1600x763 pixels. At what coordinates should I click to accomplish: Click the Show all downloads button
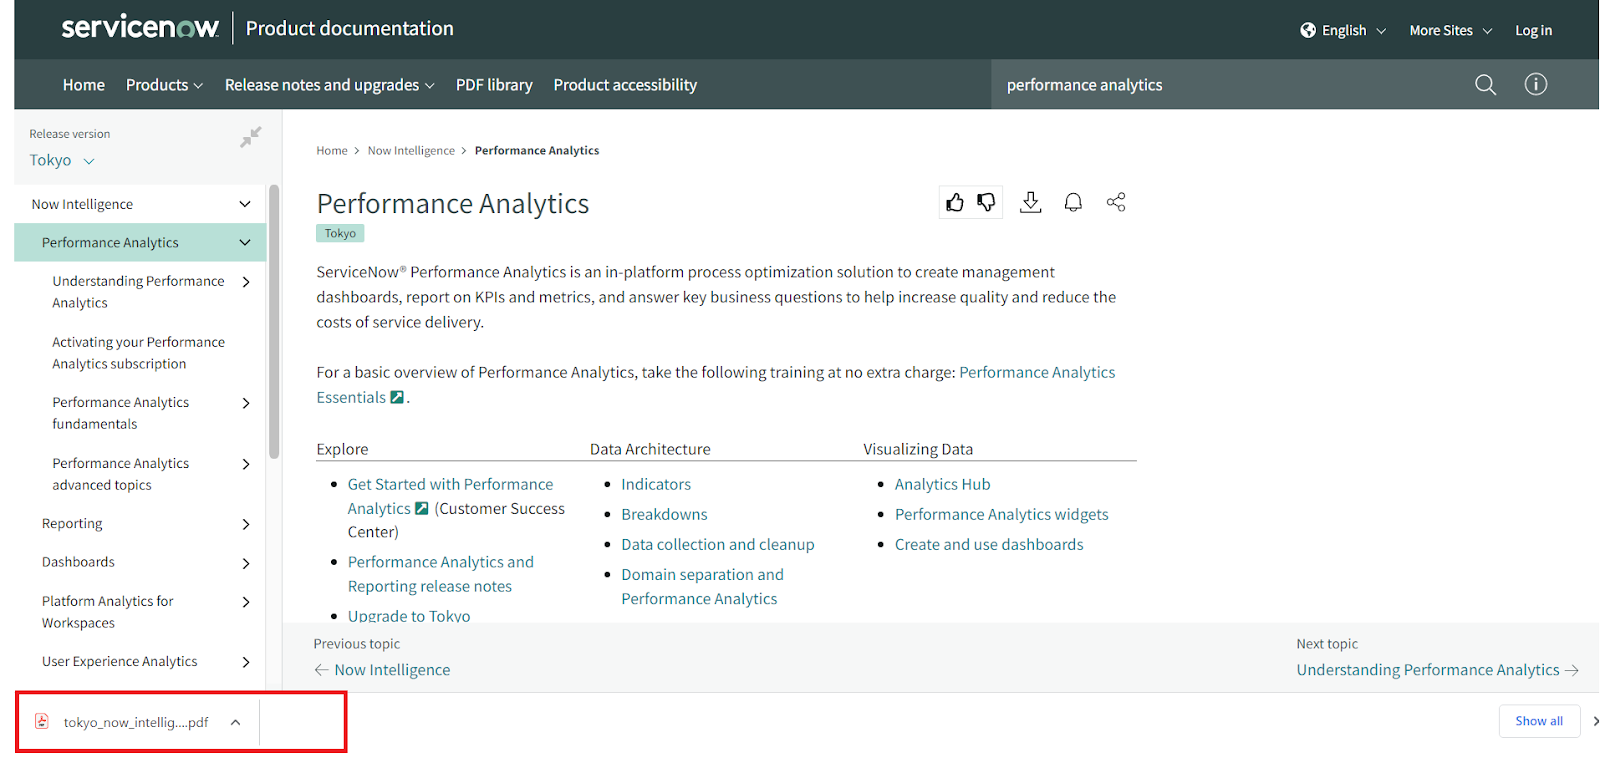(x=1538, y=721)
